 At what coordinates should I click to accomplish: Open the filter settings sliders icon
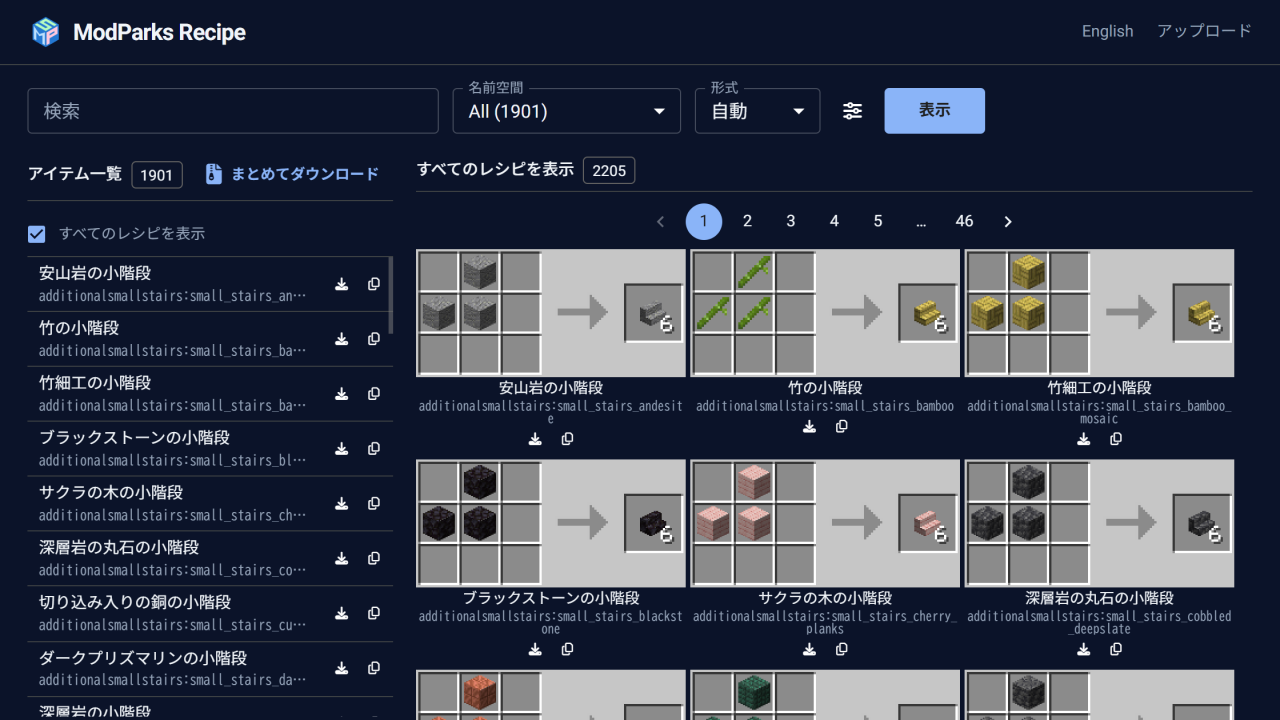click(852, 111)
